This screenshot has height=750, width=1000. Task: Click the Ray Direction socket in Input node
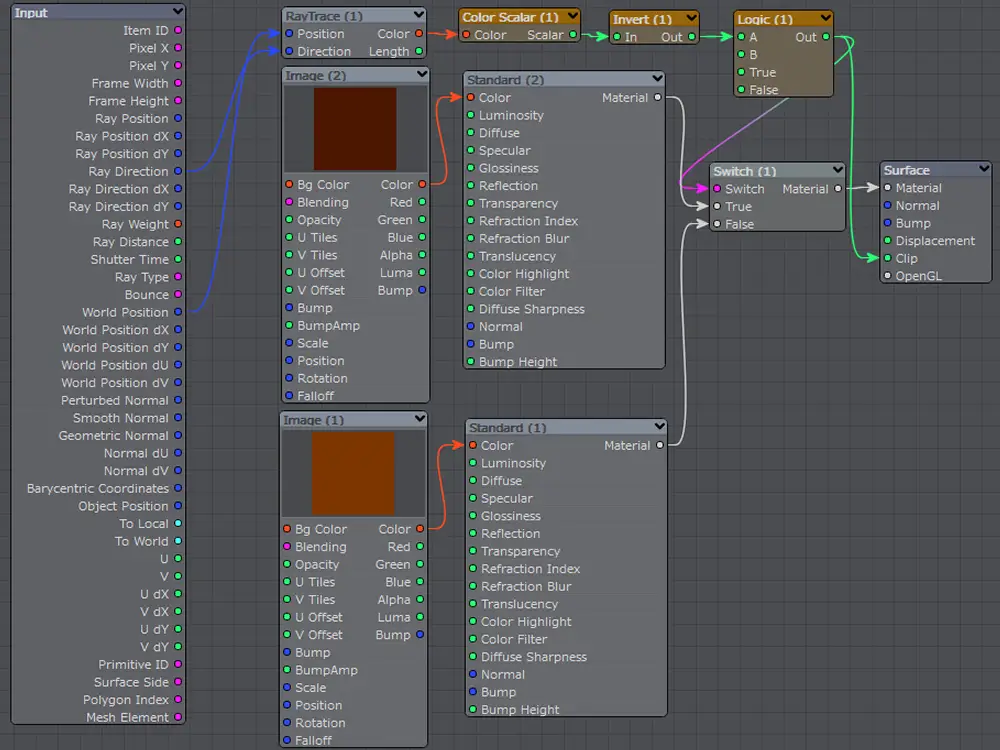[178, 171]
